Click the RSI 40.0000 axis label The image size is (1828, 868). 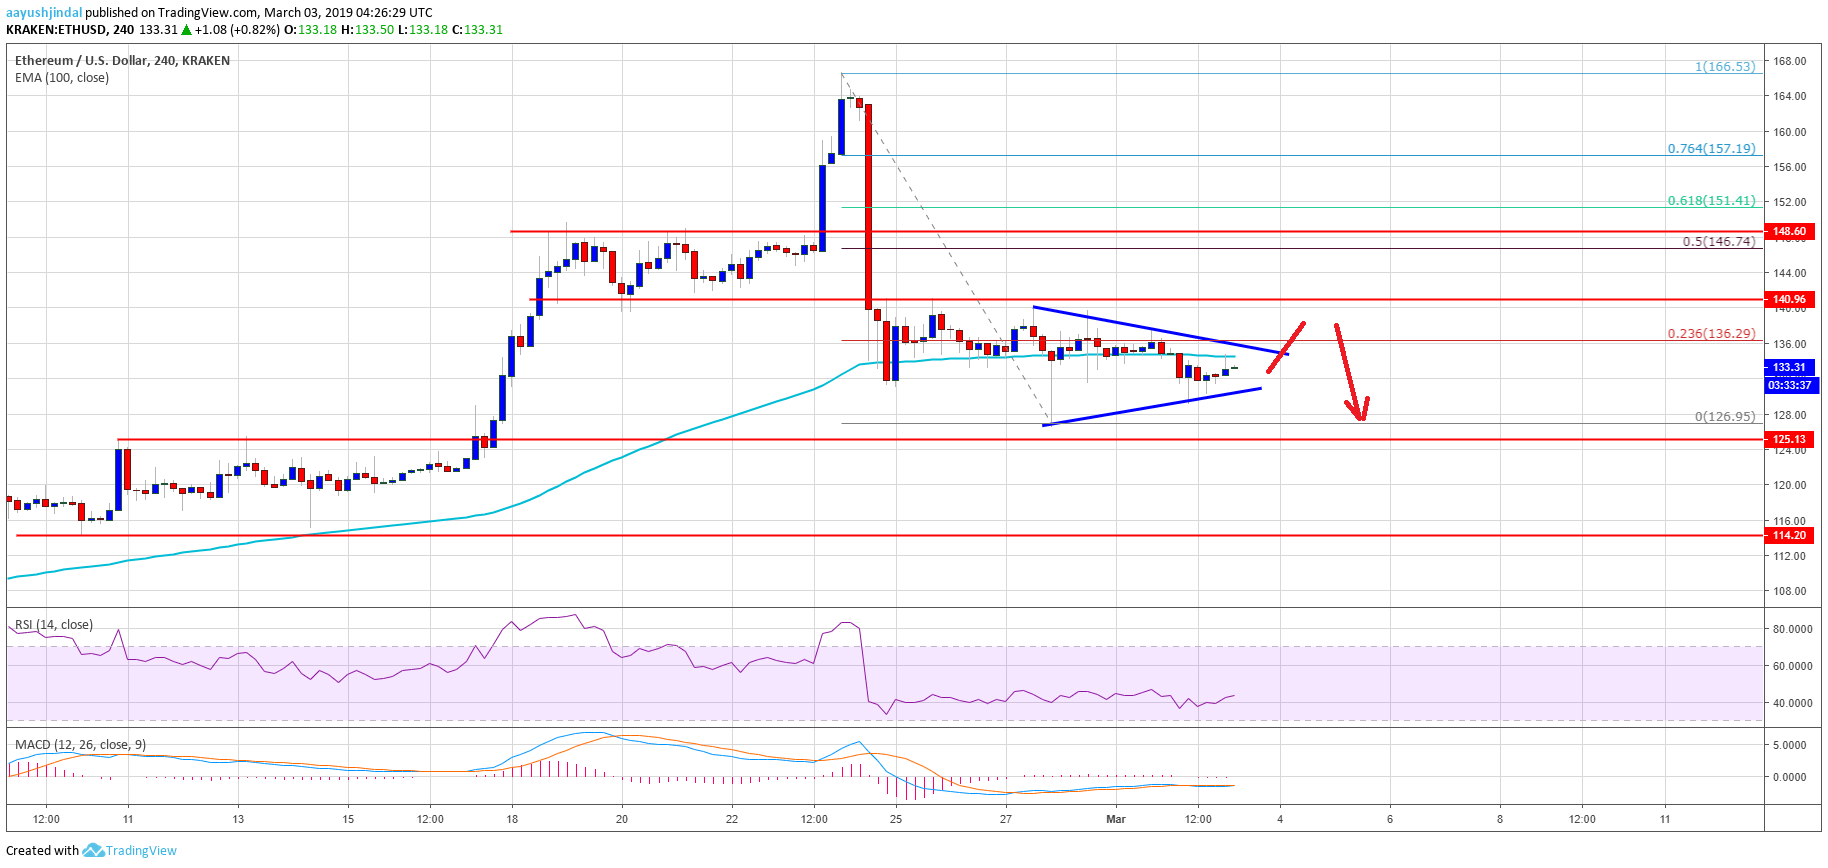1792,703
